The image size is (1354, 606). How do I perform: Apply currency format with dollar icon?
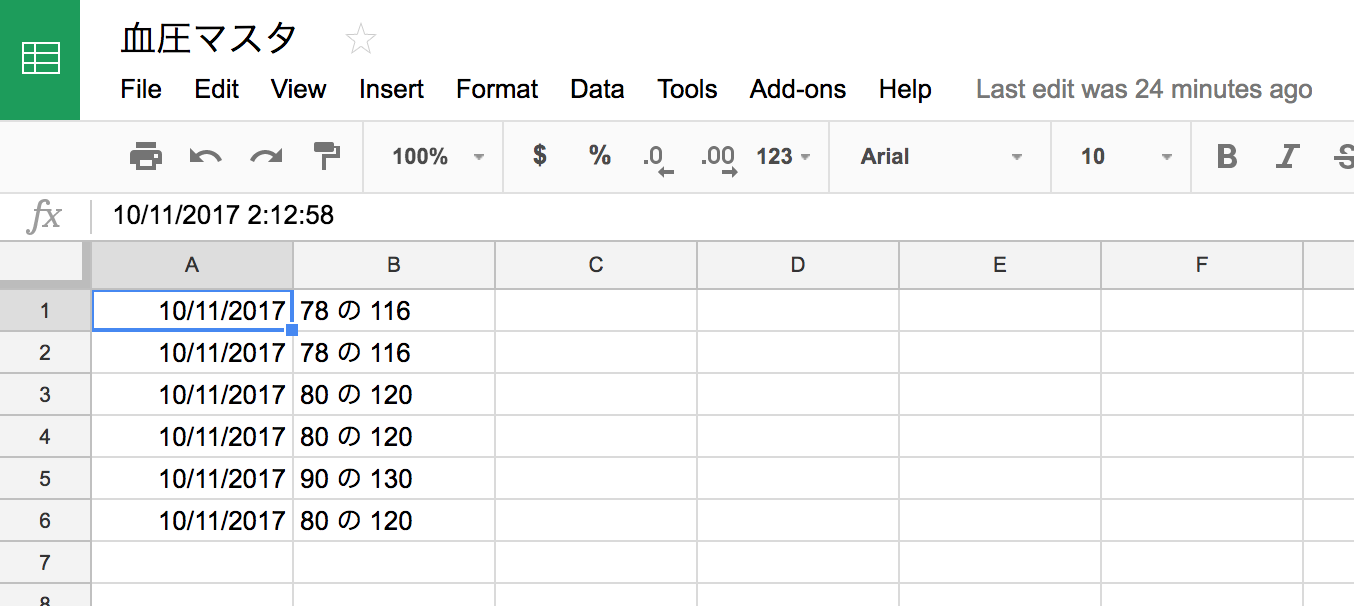click(540, 155)
